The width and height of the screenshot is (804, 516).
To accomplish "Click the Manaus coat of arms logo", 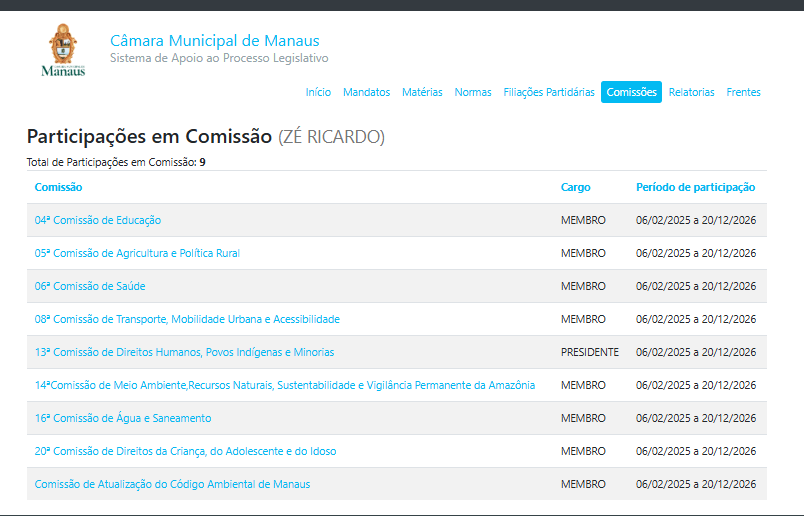I will click(x=62, y=50).
